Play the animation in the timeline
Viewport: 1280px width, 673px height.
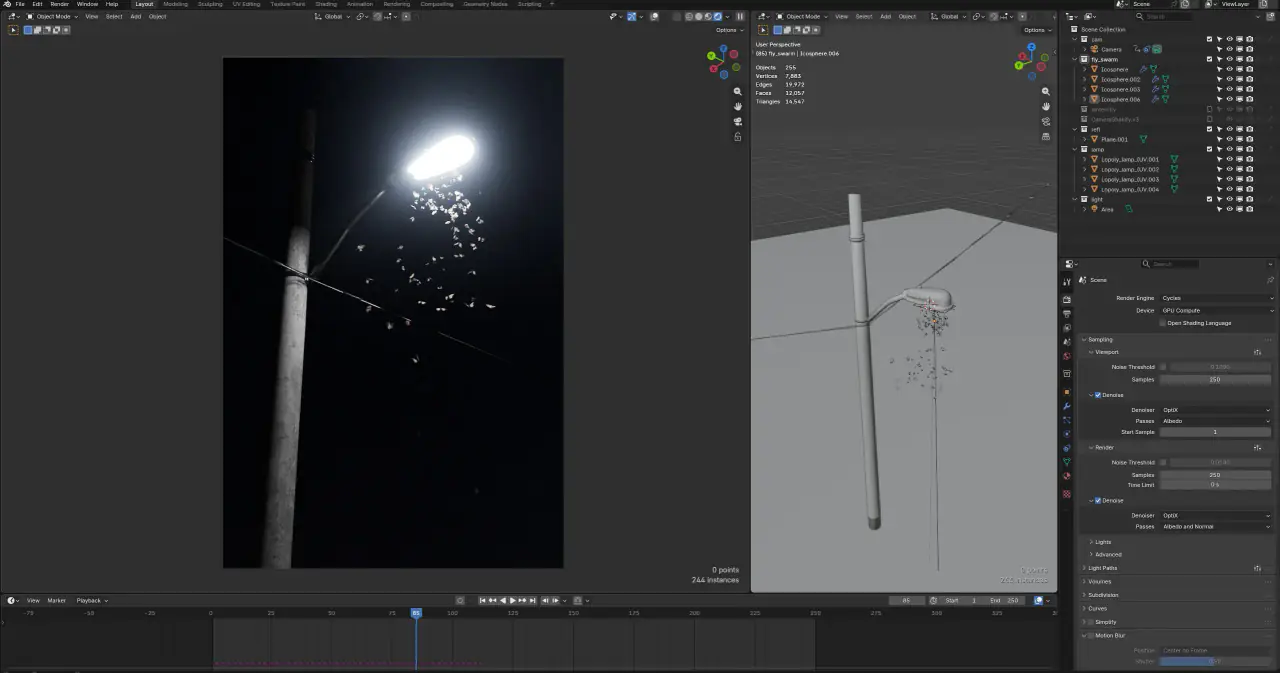(x=513, y=600)
